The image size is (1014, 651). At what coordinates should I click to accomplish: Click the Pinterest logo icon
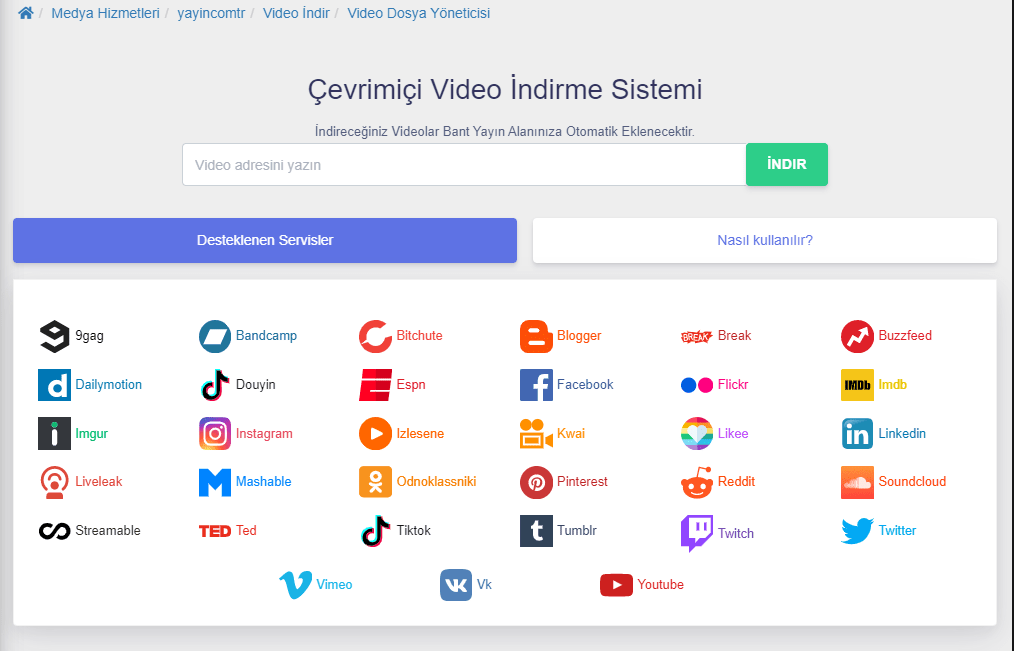[x=536, y=482]
